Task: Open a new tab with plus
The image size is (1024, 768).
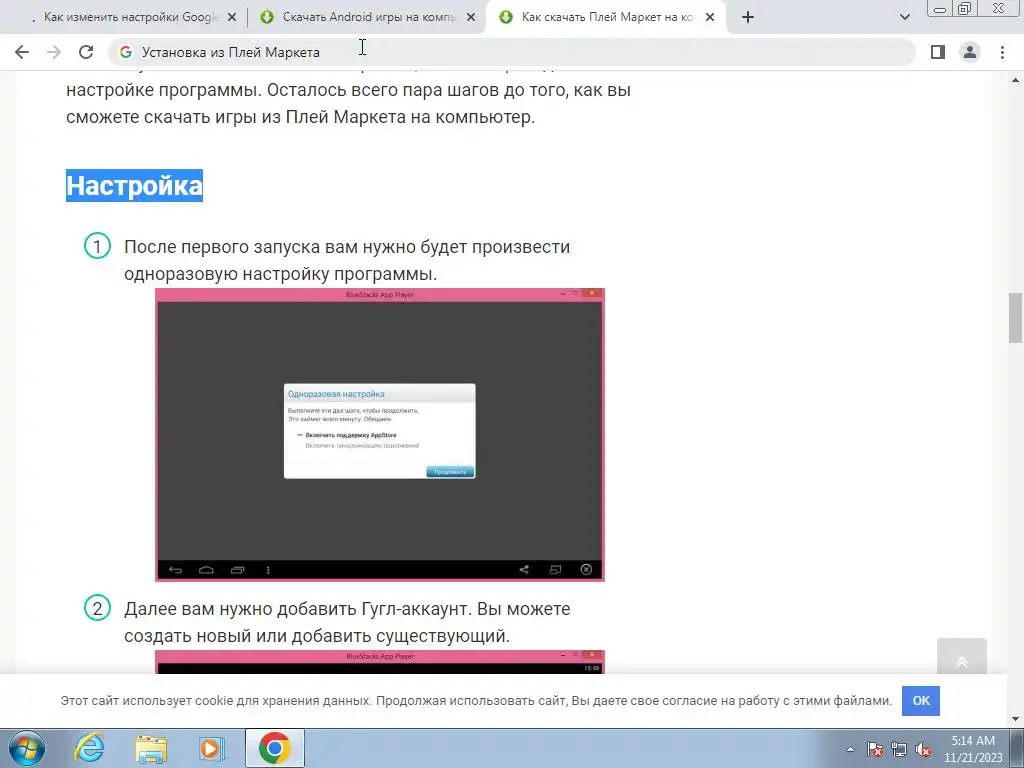Action: click(x=748, y=18)
